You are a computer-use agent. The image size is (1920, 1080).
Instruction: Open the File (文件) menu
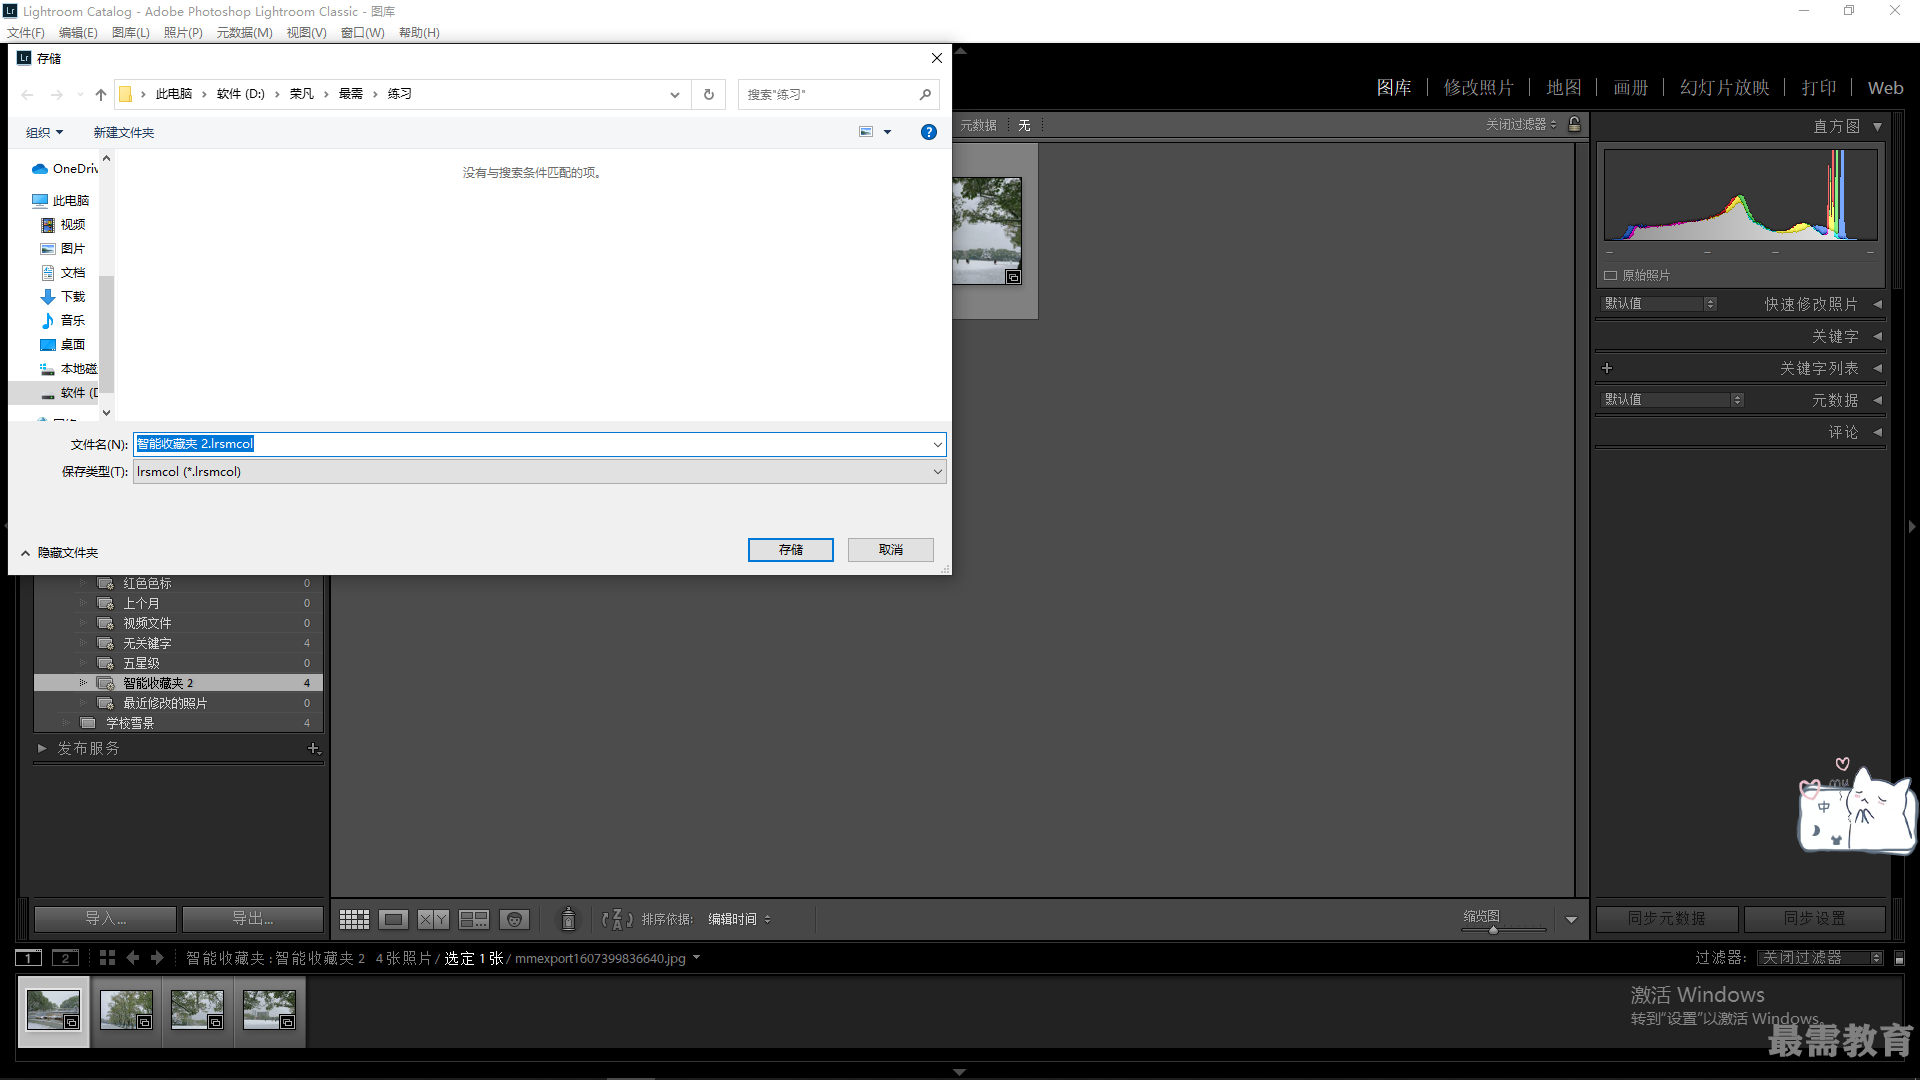pyautogui.click(x=26, y=32)
